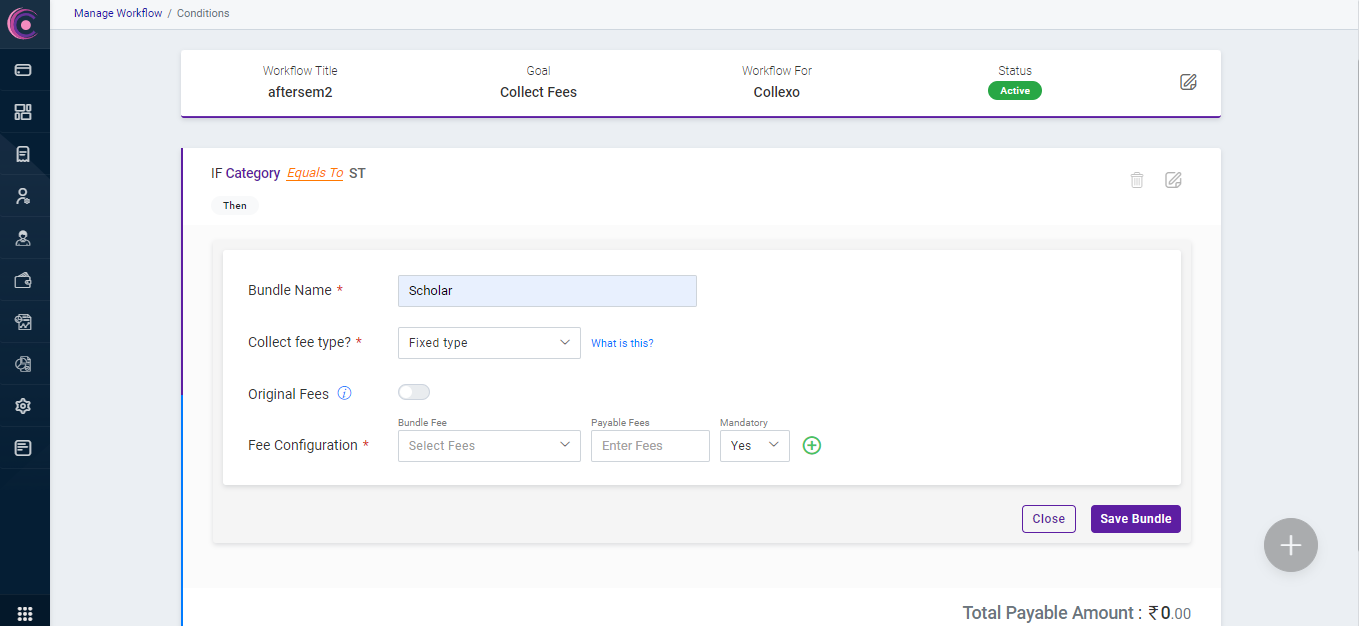Image resolution: width=1359 pixels, height=626 pixels.
Task: Toggle the Original Fees switch
Action: (414, 392)
